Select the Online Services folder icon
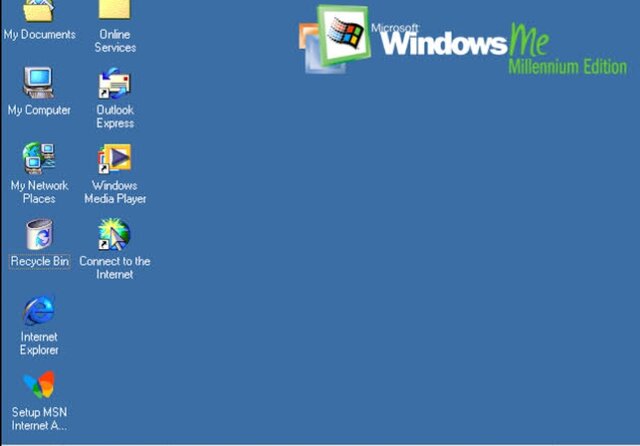This screenshot has width=640, height=446. pyautogui.click(x=115, y=9)
